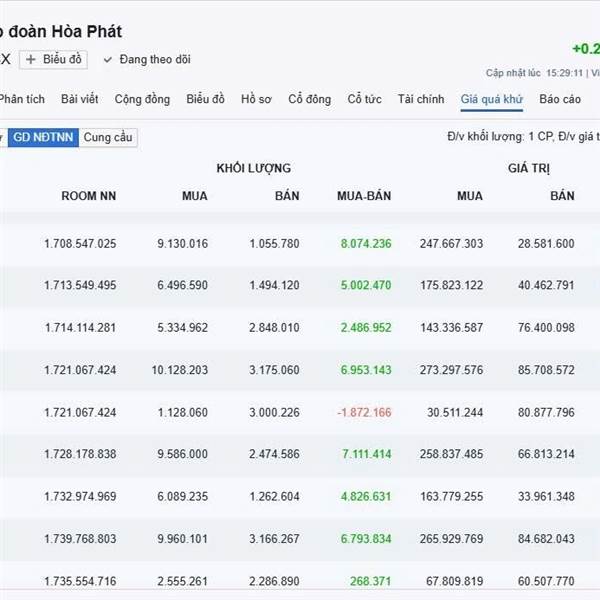This screenshot has height=600, width=600.
Task: Click the sell value 66.813.214
Action: 546,454
